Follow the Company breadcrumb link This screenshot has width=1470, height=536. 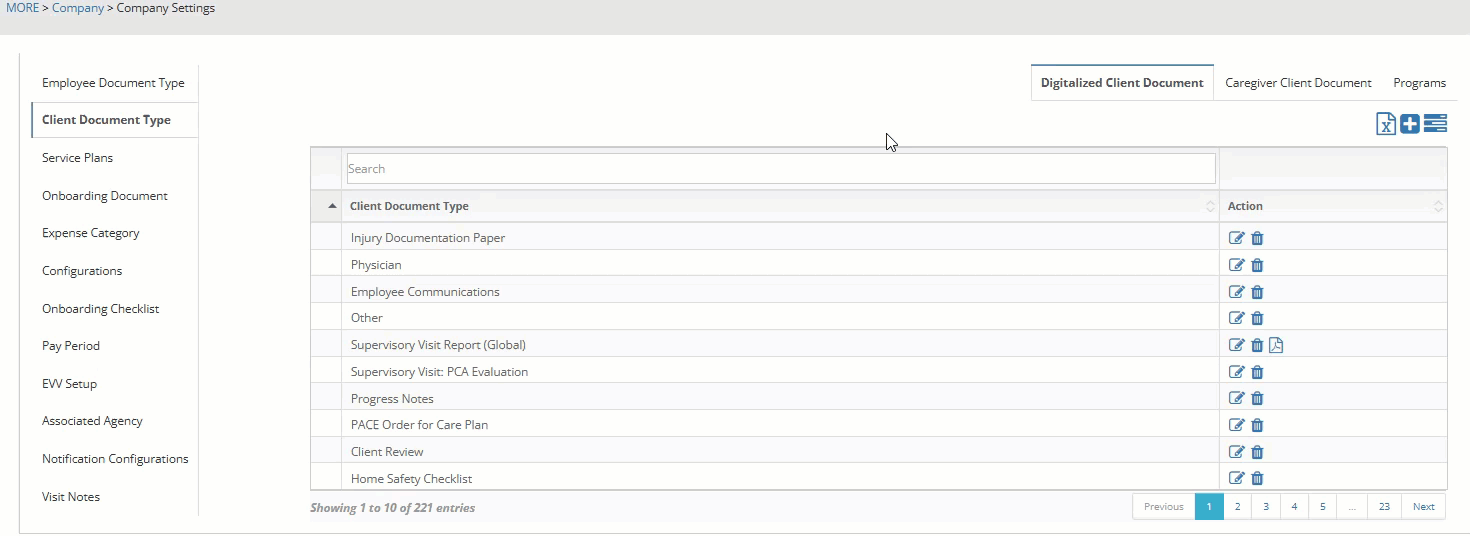78,8
